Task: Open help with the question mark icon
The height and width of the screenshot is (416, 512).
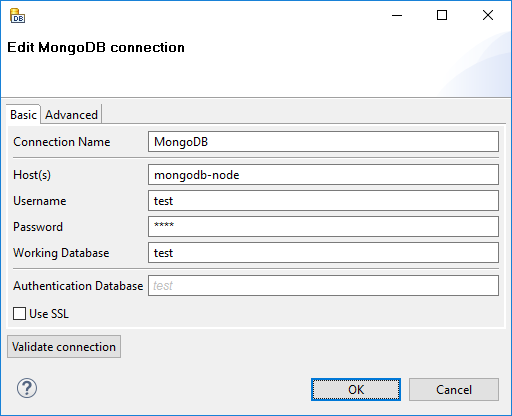Action: (27, 388)
